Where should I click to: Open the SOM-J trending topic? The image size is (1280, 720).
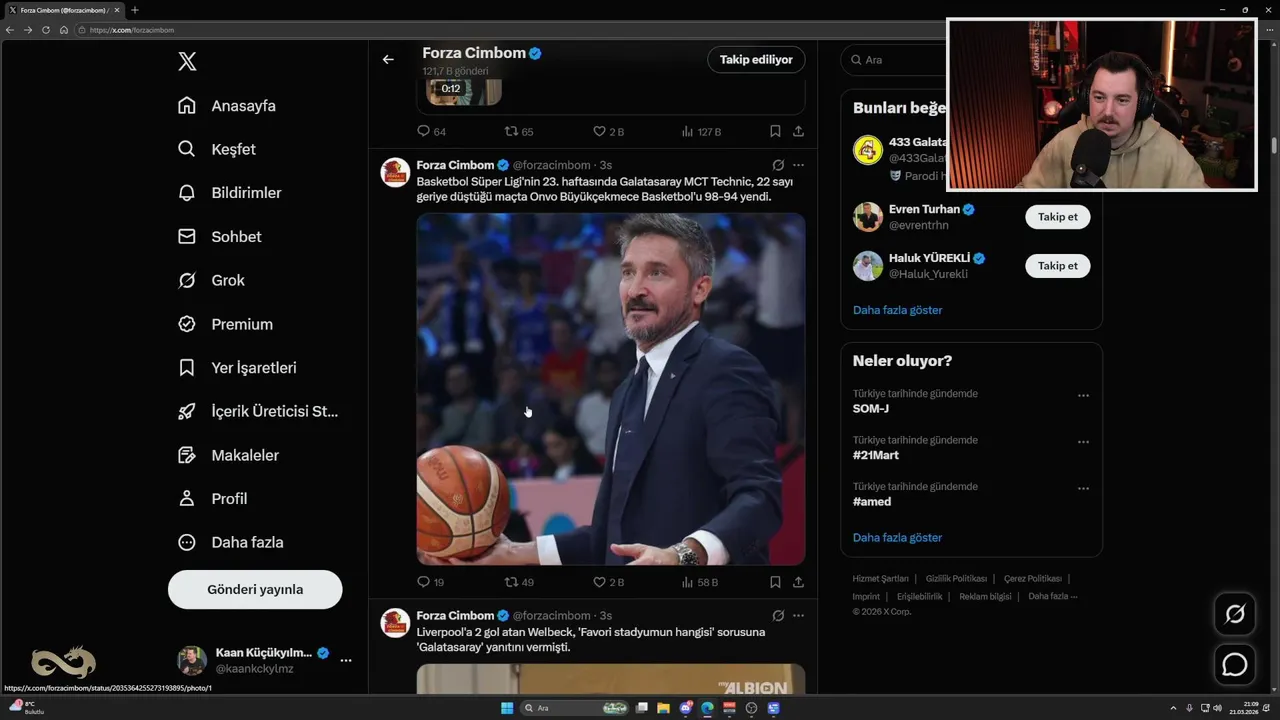[x=871, y=409]
